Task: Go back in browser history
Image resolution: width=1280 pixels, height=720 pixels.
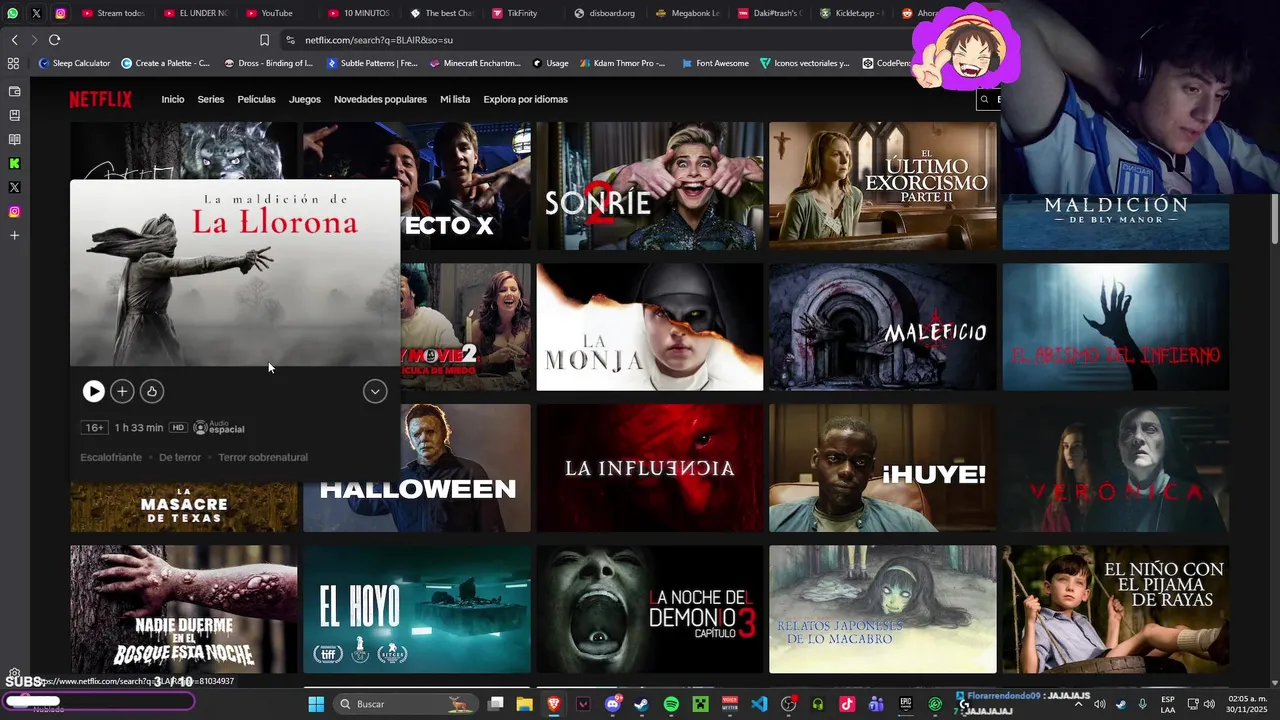Action: [x=14, y=40]
